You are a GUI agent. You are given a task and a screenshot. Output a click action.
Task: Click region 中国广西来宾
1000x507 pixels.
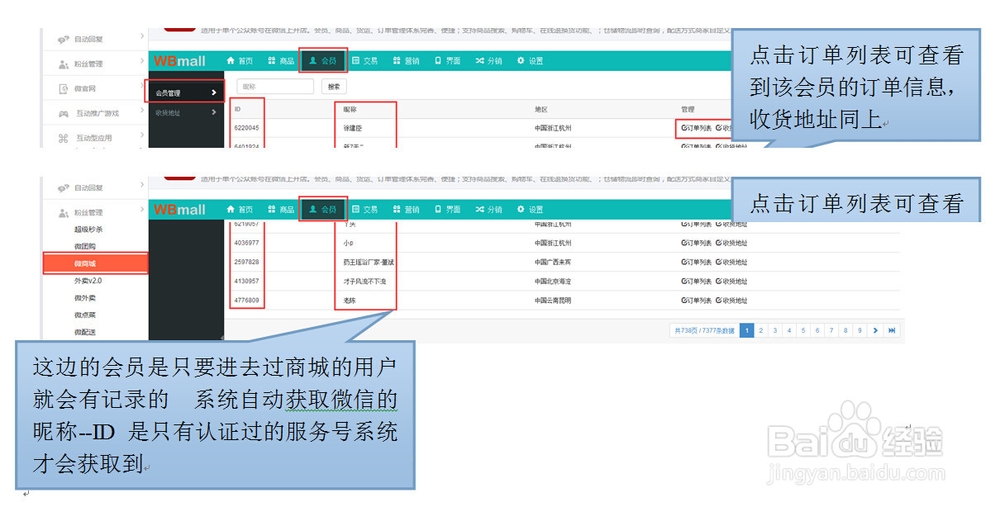(x=553, y=262)
